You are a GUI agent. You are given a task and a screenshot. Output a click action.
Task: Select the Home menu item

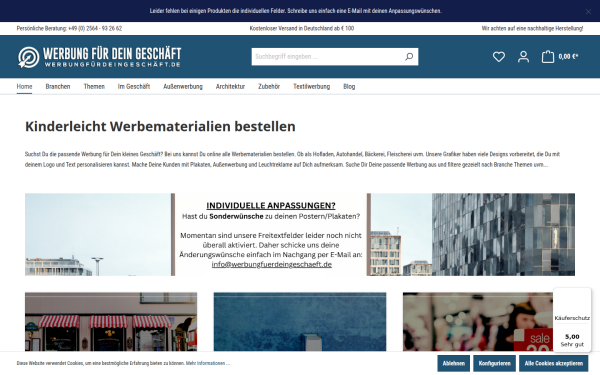24,86
